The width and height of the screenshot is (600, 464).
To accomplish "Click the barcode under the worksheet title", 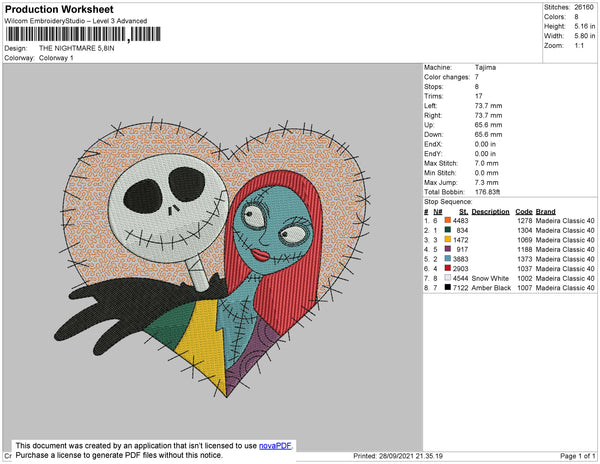I will 83,34.
